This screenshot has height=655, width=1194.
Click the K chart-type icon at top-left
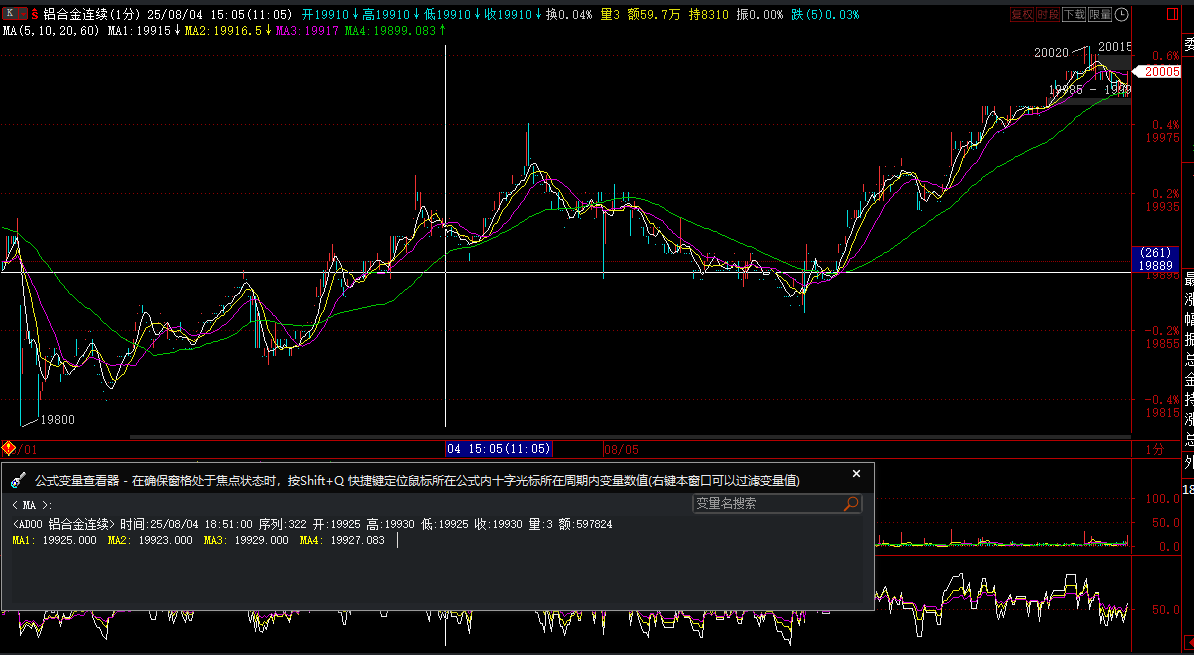tap(8, 14)
